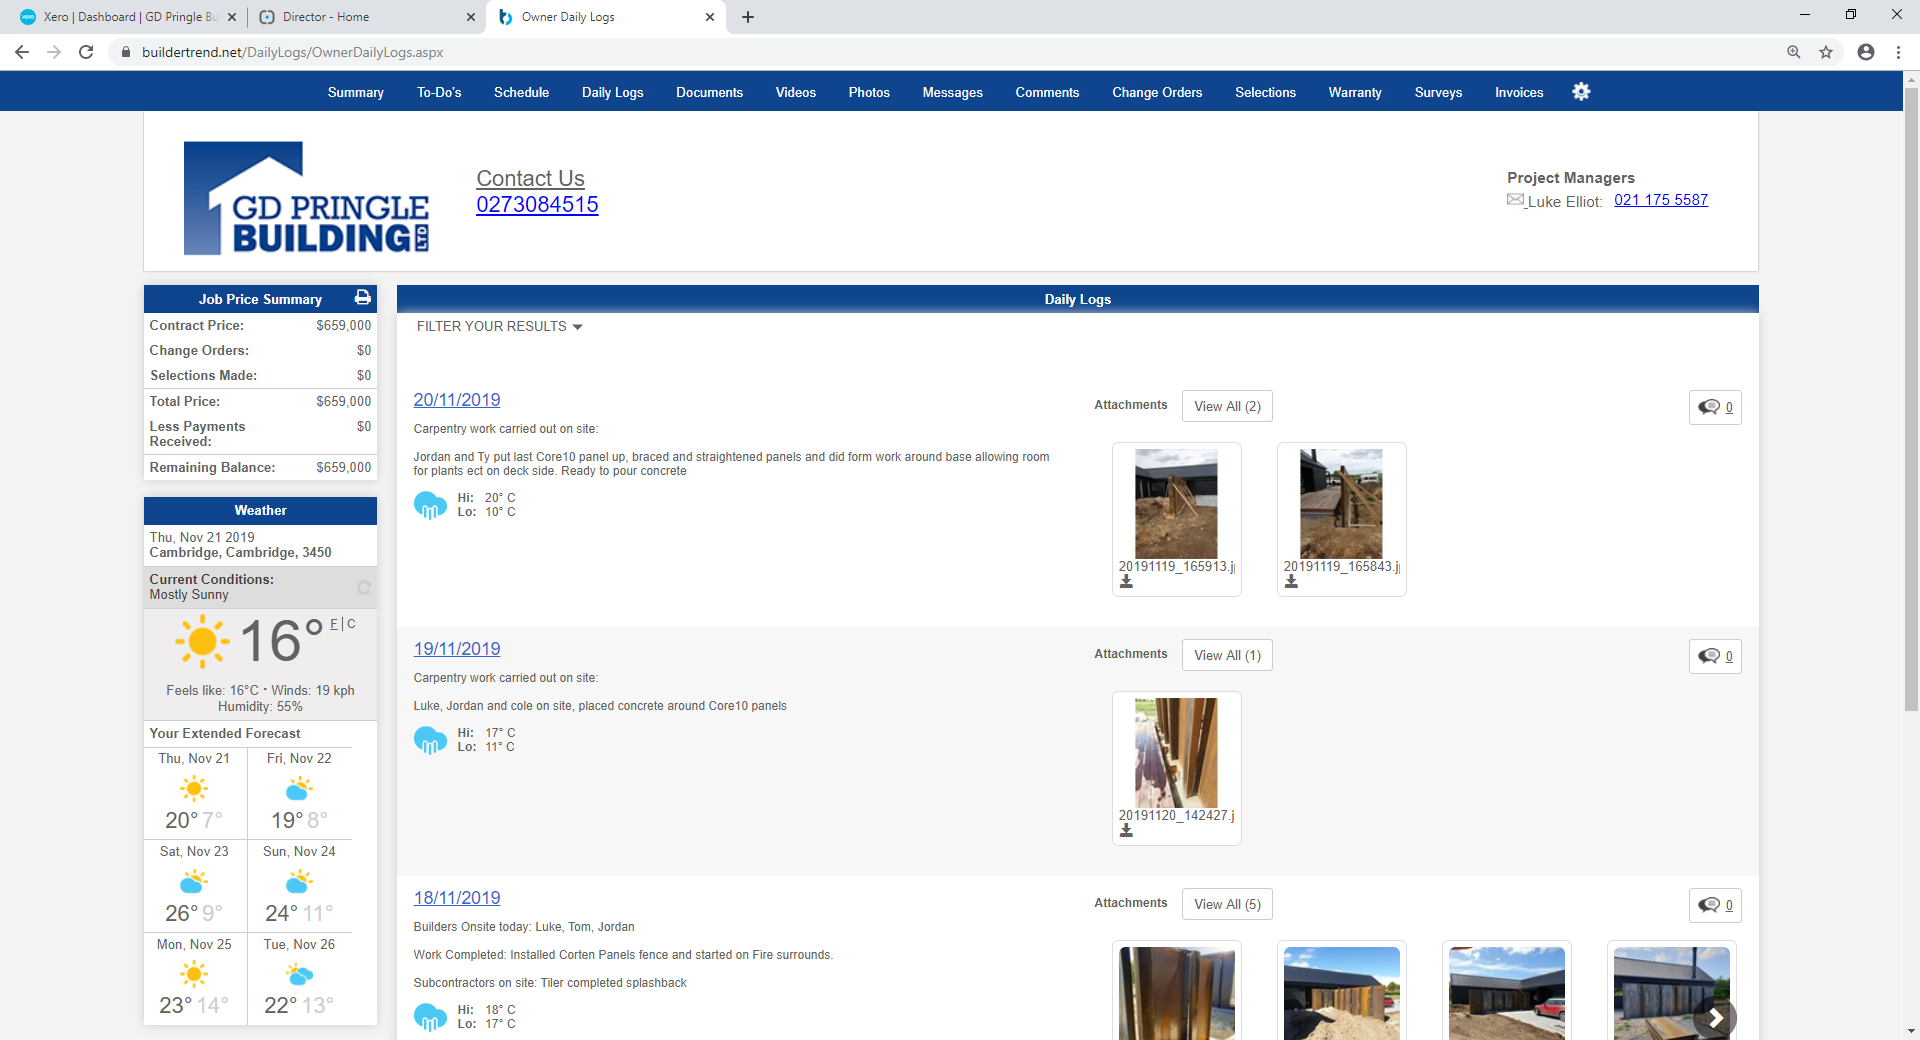Select the Contract Price $659,000 value

[343, 325]
